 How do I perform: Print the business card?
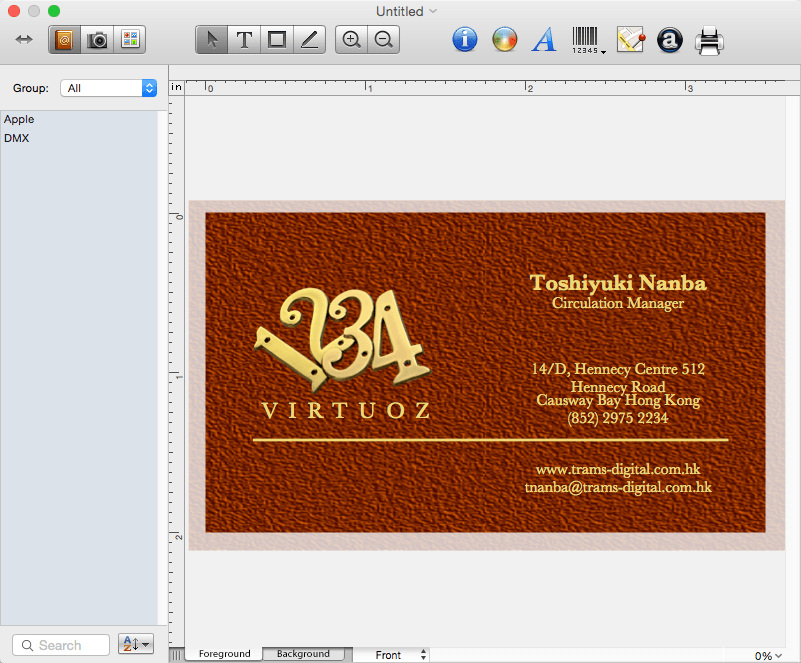pyautogui.click(x=709, y=40)
